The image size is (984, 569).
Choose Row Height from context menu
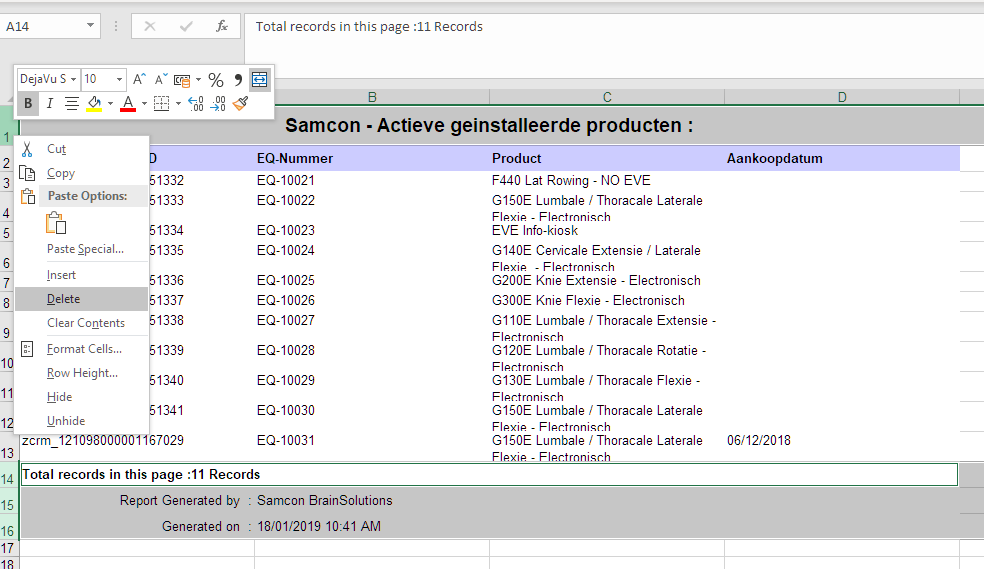tap(82, 373)
